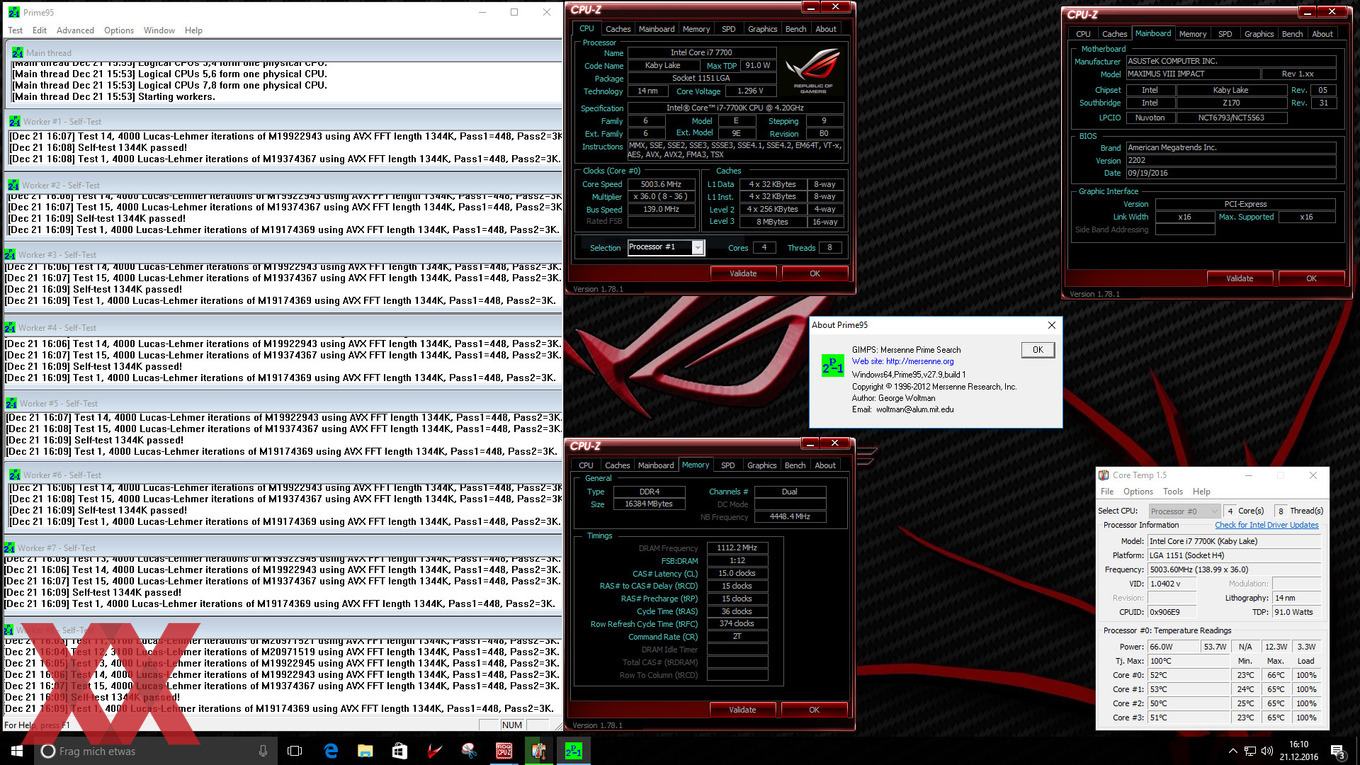Open the Test menu in Prime95
Viewport: 1360px width, 765px height.
15,31
